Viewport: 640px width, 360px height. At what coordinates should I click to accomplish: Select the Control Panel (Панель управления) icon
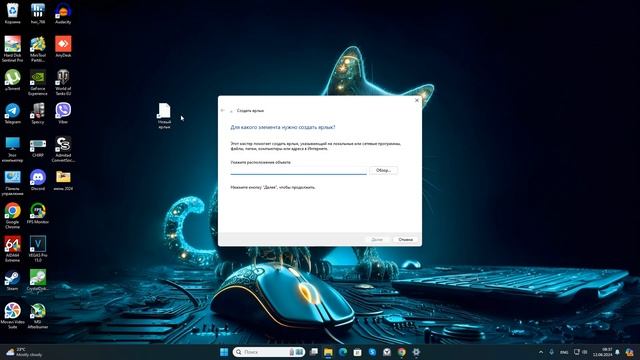(13, 182)
